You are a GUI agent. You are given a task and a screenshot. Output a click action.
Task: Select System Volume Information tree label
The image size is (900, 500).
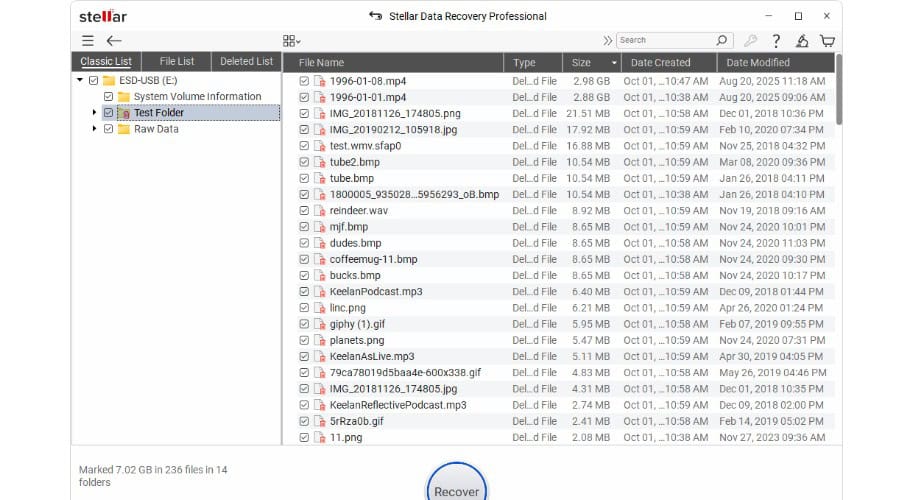[197, 96]
